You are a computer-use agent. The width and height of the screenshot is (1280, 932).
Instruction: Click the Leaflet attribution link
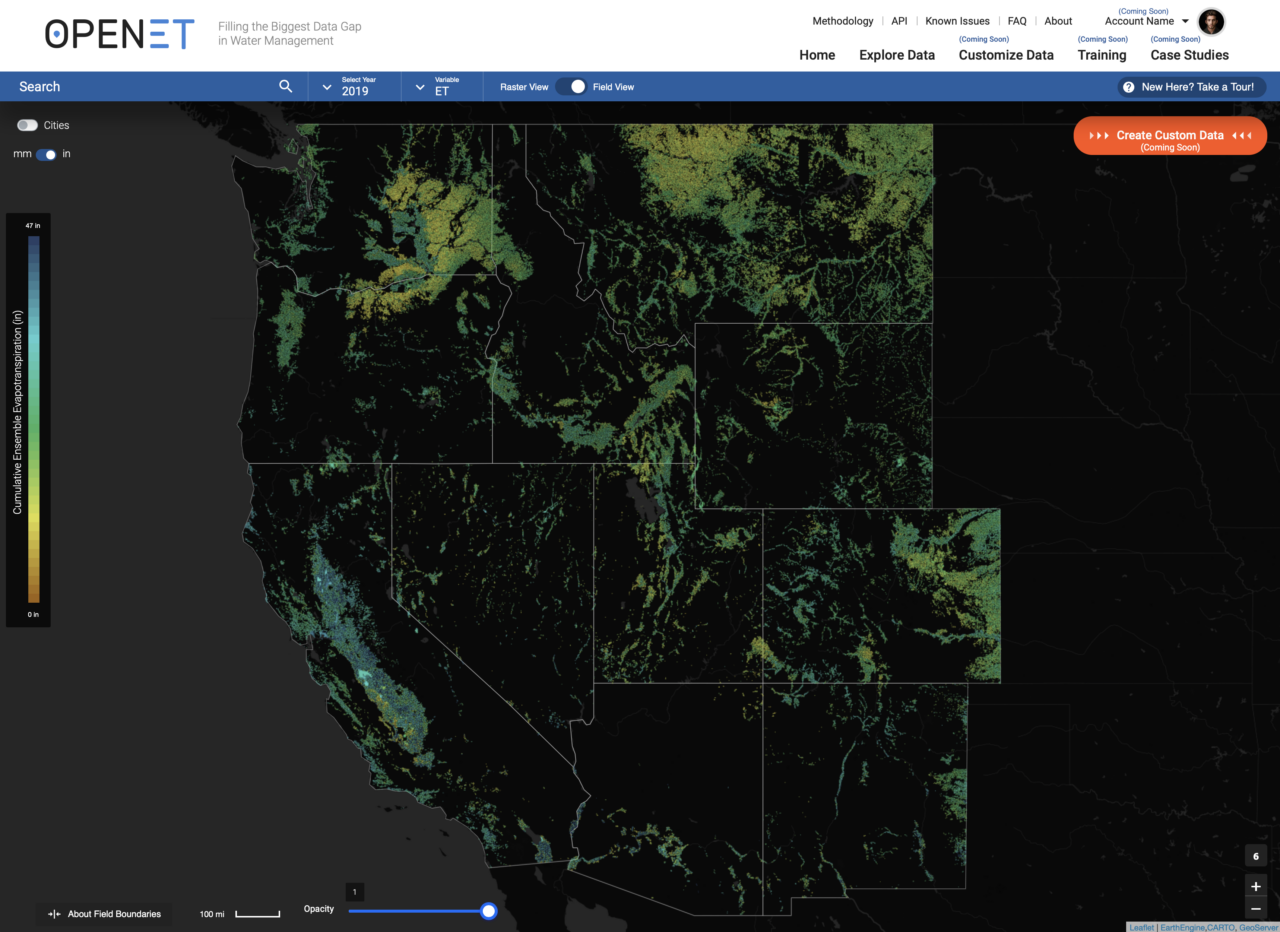[1141, 927]
